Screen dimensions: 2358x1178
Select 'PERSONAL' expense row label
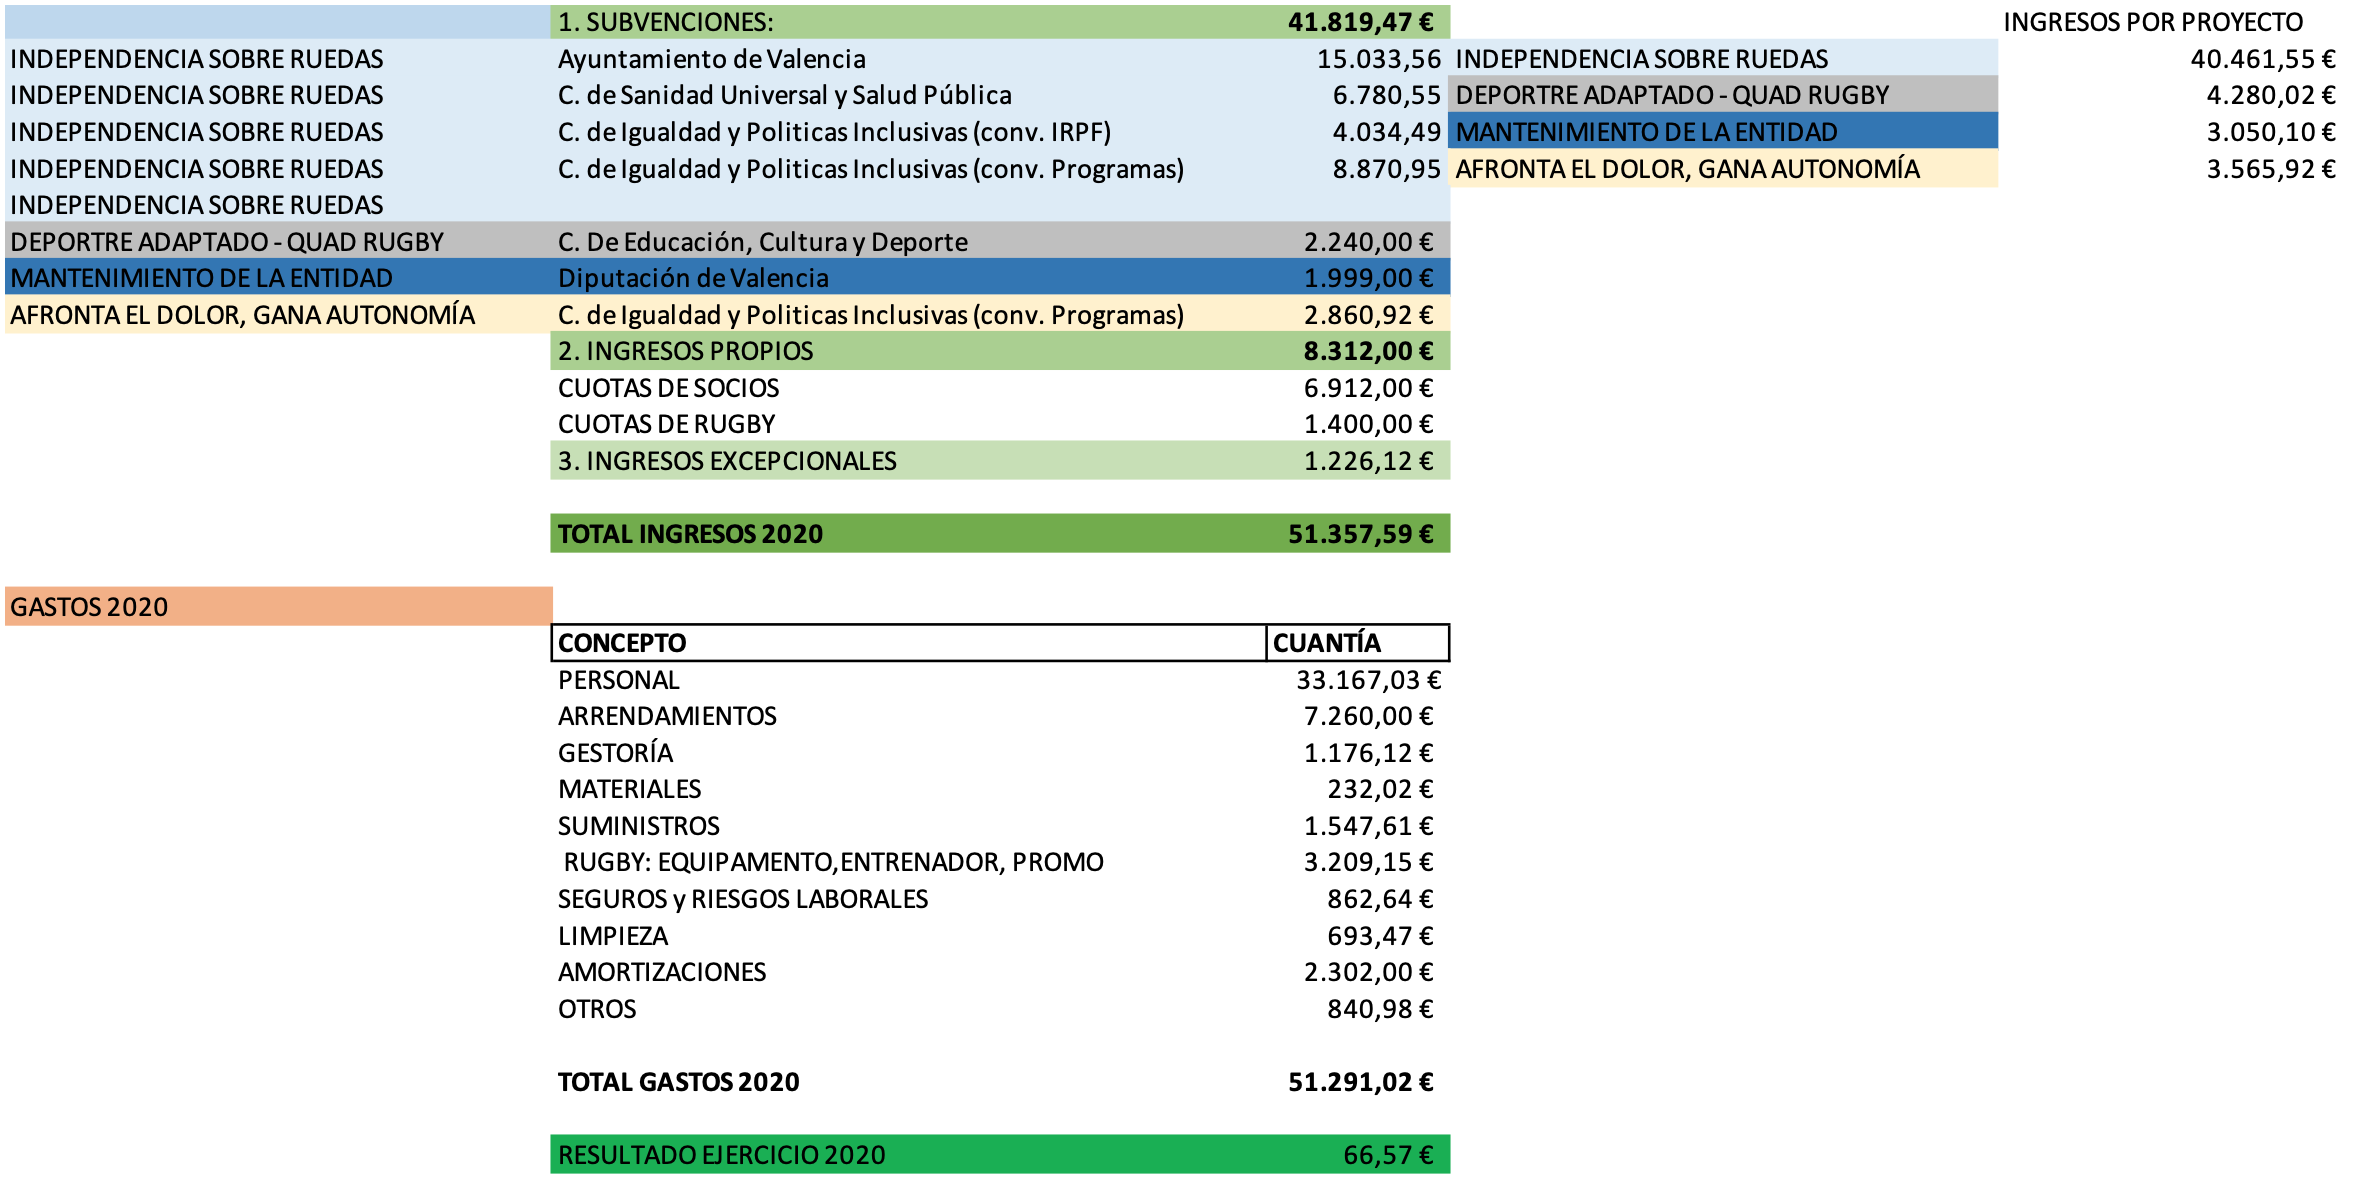[618, 680]
